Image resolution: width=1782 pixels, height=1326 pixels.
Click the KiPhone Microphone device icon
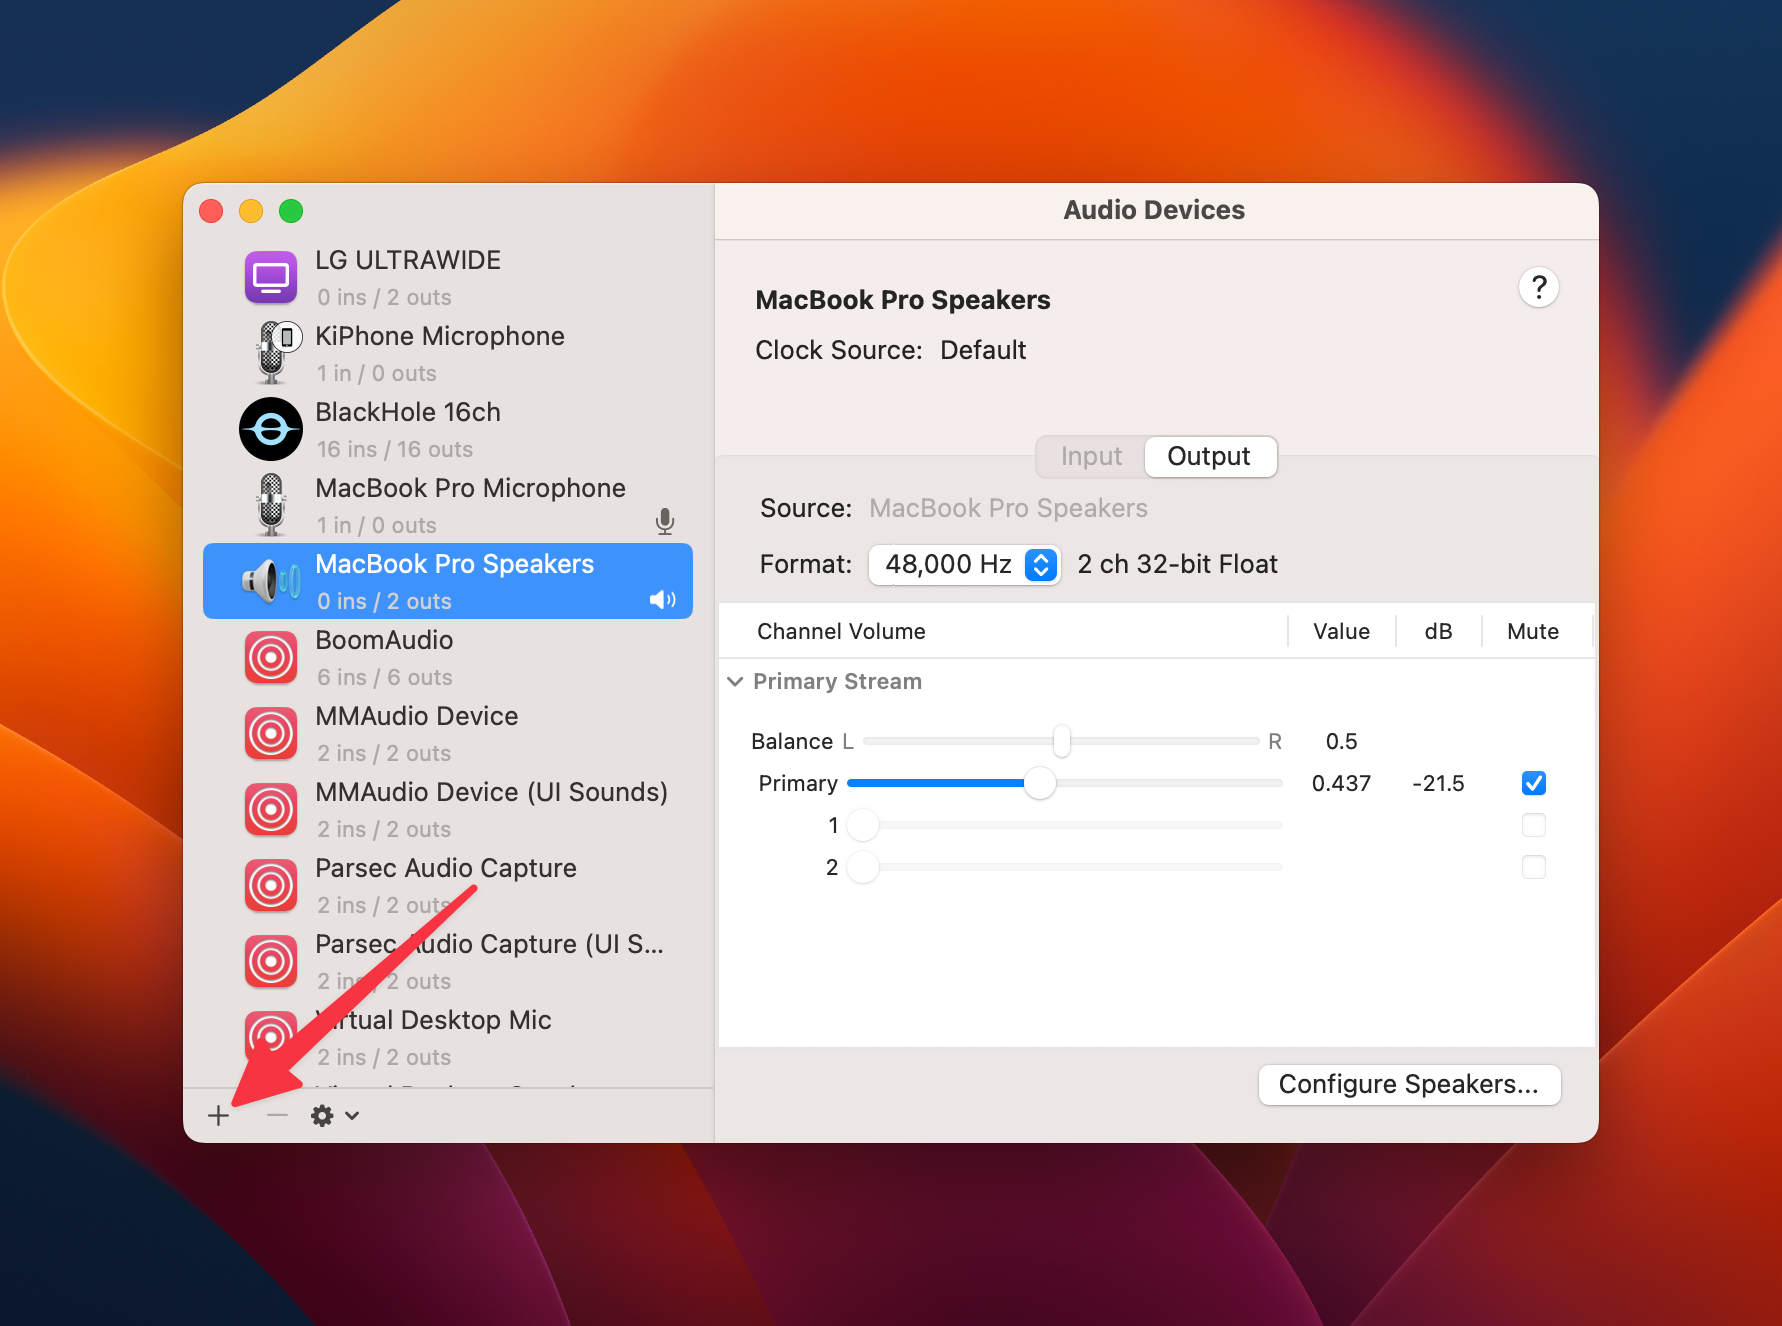tap(271, 352)
